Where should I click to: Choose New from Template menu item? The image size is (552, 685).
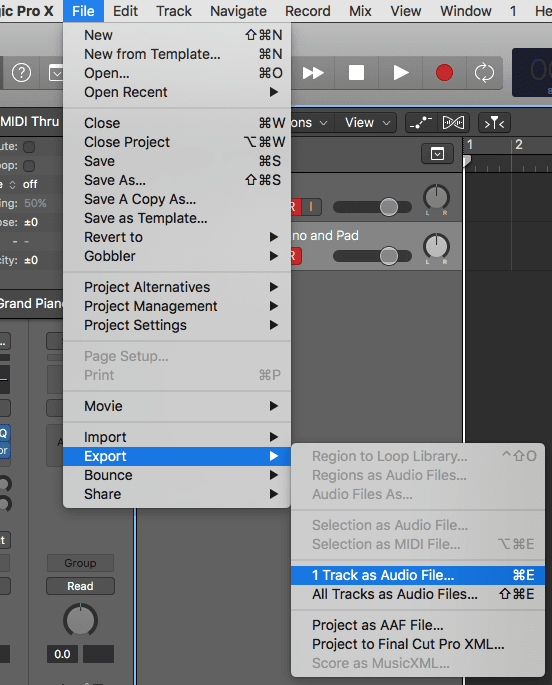click(177, 54)
